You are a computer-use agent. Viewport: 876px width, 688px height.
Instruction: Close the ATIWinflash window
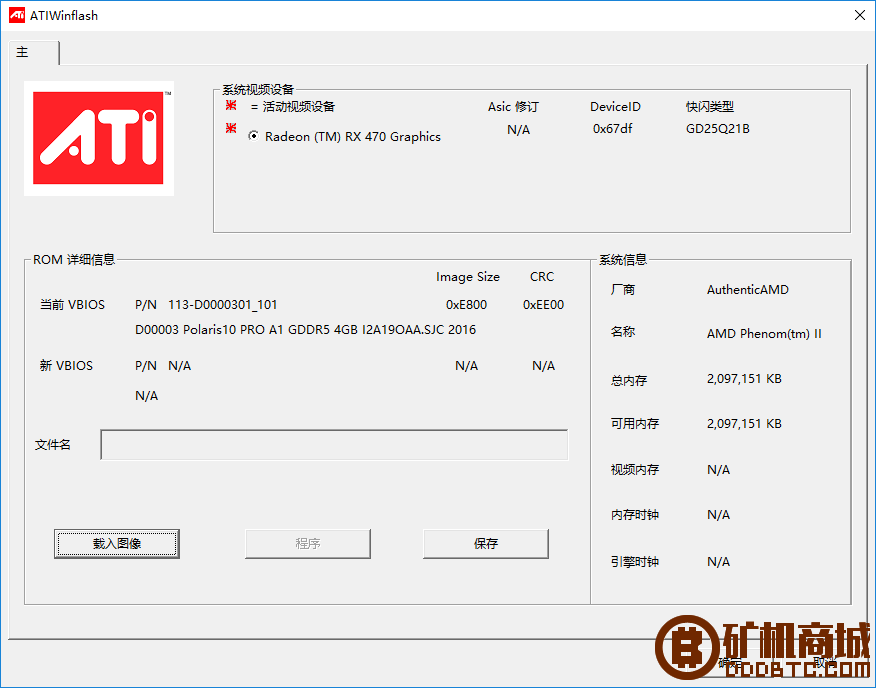[860, 15]
